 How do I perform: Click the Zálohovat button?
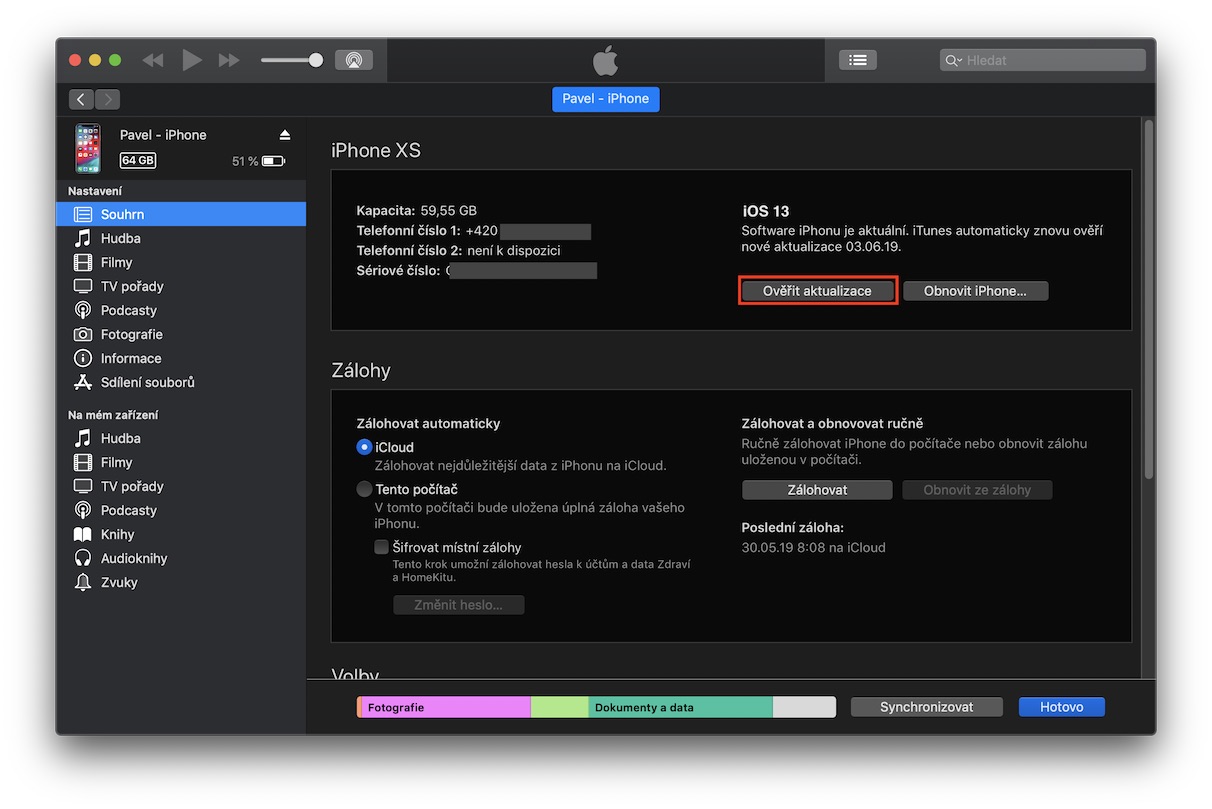tap(817, 490)
